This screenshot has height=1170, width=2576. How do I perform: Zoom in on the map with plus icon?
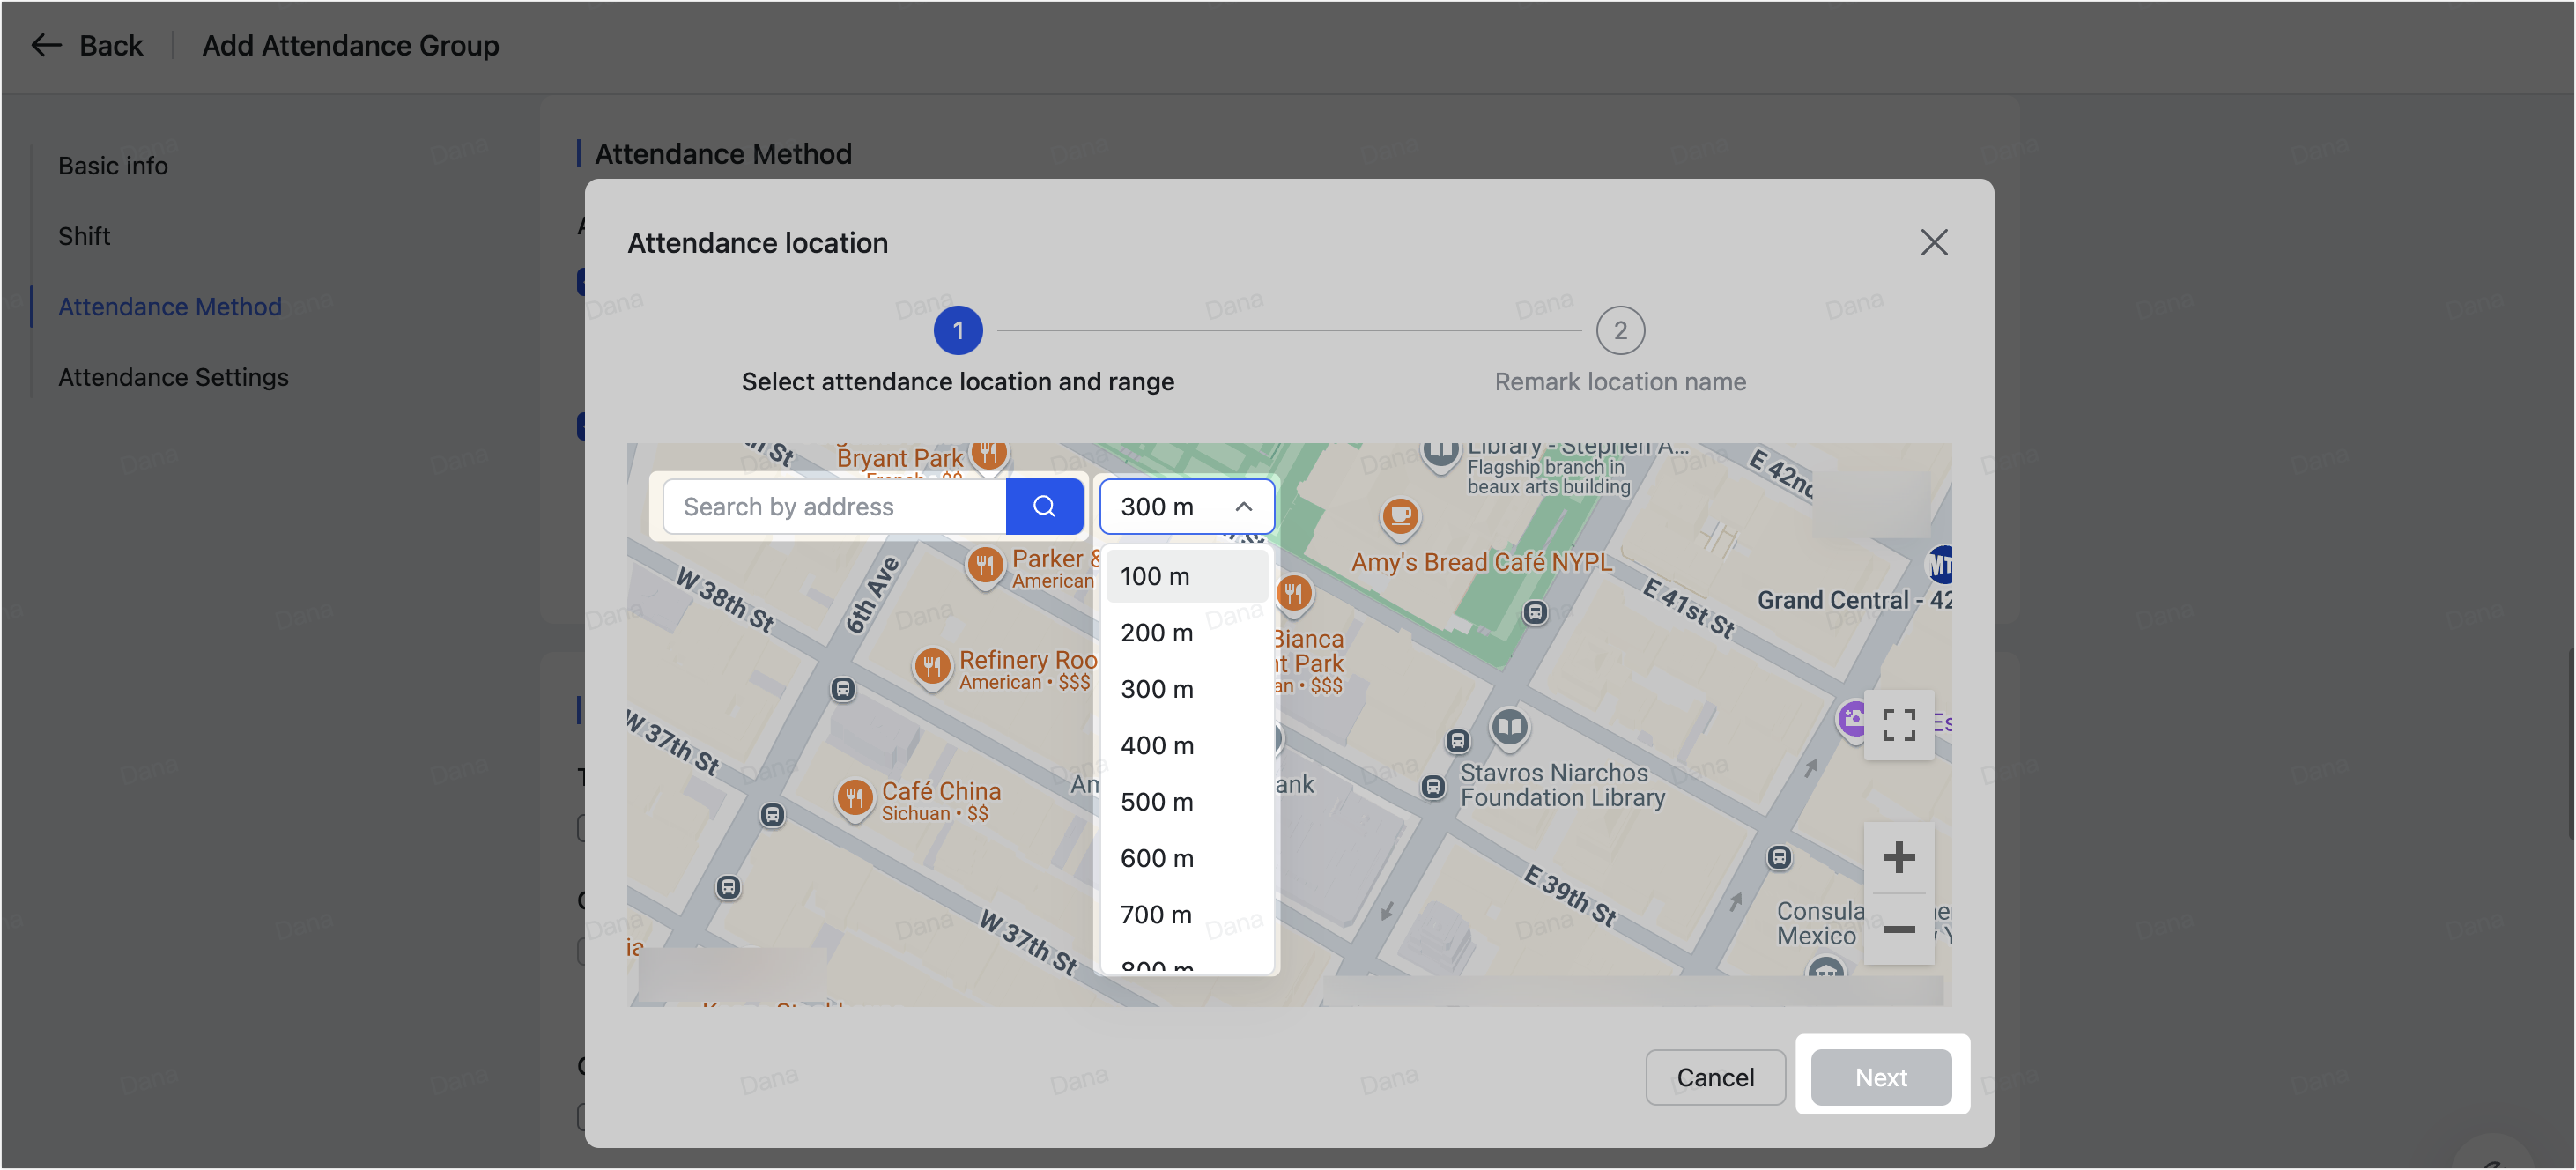(1899, 857)
